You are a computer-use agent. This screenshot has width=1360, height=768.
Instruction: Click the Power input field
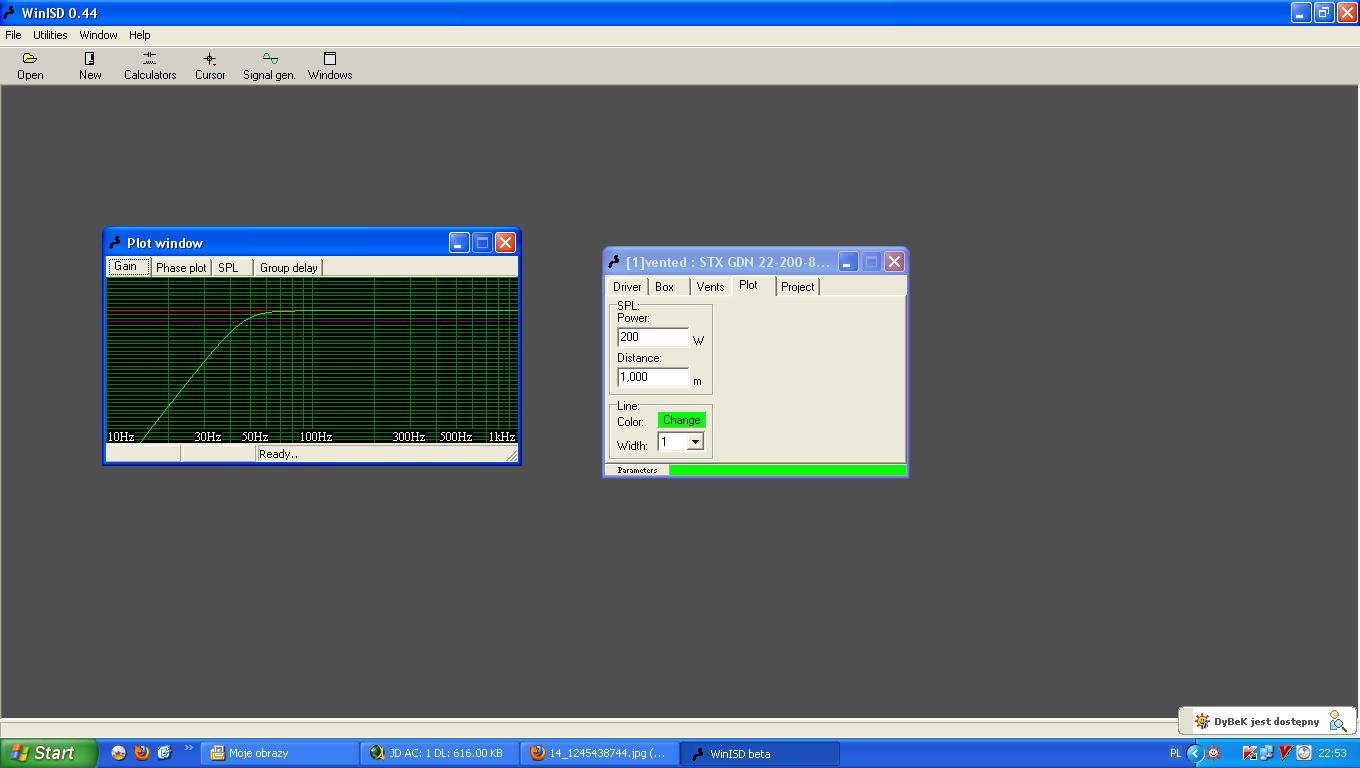point(653,337)
